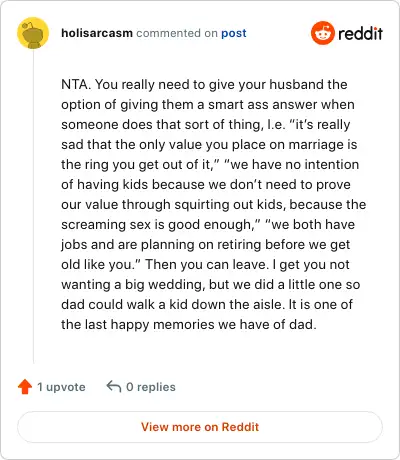Click 'NTA.' at the comment start
This screenshot has height=460, width=400.
click(x=76, y=84)
